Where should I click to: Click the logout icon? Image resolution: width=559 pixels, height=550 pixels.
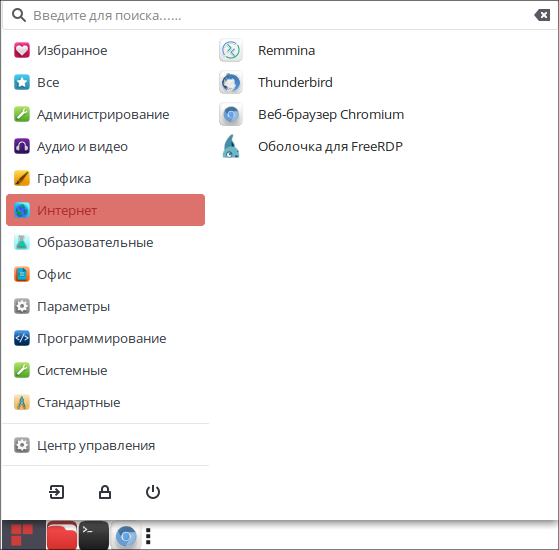pos(56,492)
